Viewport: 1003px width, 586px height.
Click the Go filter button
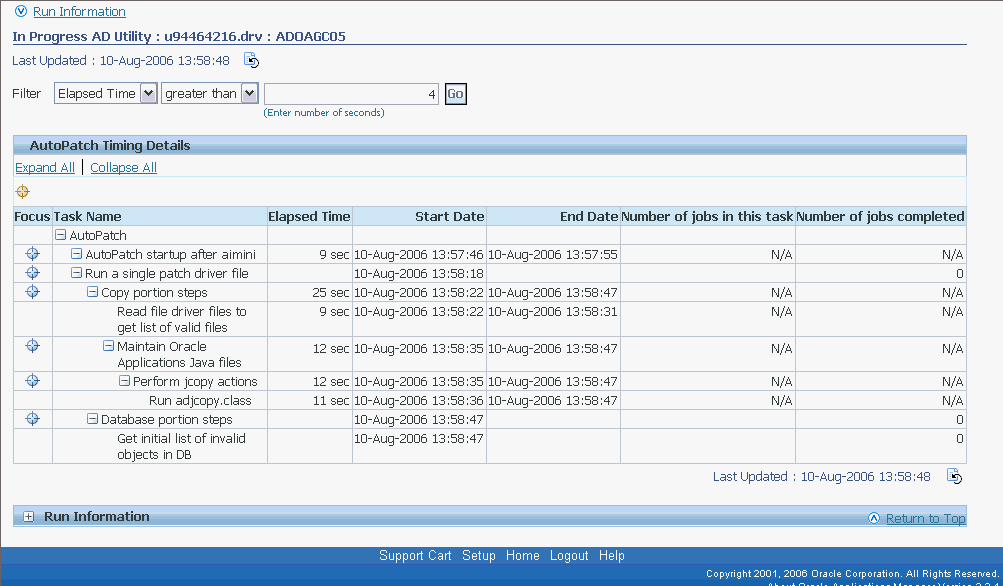[x=455, y=94]
